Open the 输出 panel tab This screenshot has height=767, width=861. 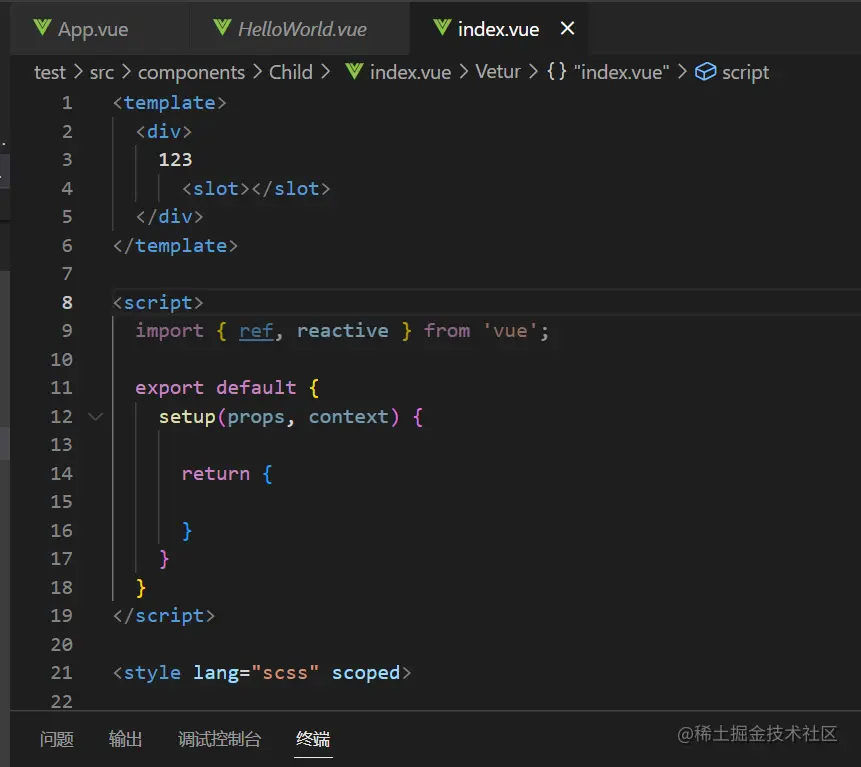(x=126, y=739)
